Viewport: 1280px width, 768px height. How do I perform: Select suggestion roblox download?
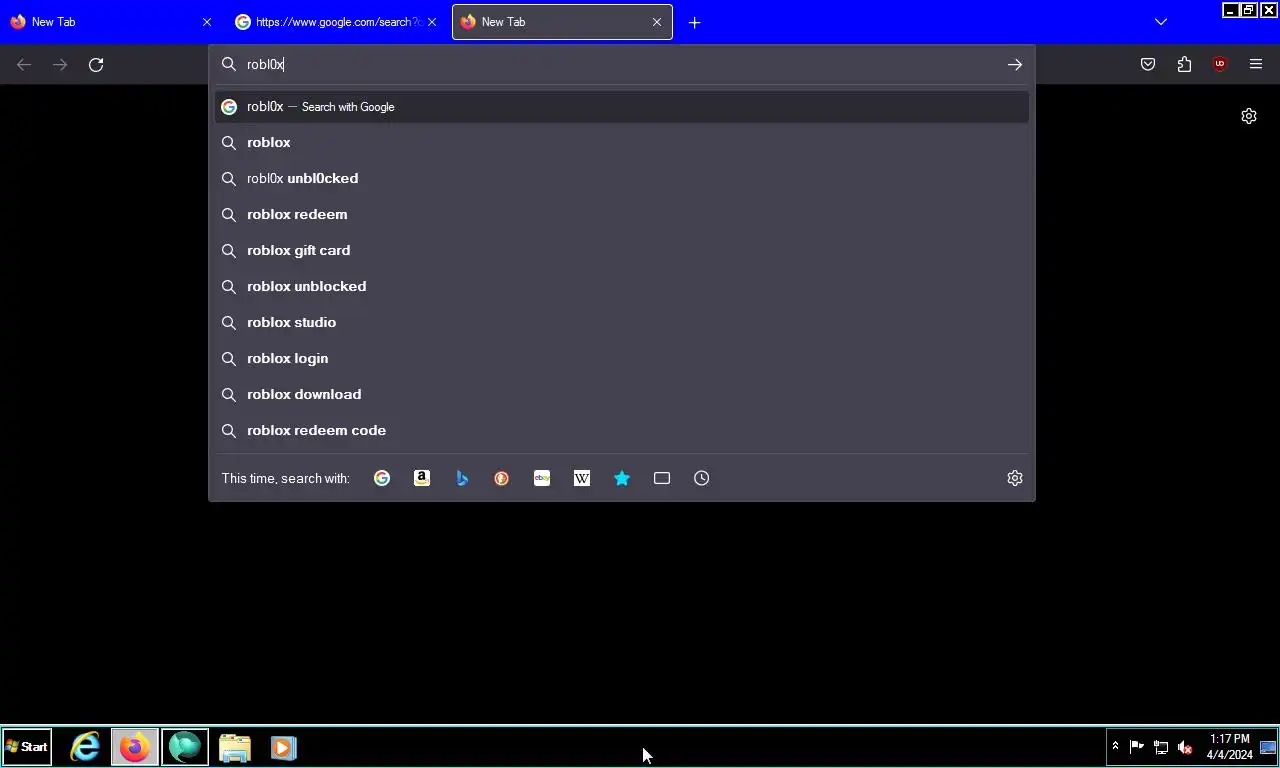click(622, 394)
